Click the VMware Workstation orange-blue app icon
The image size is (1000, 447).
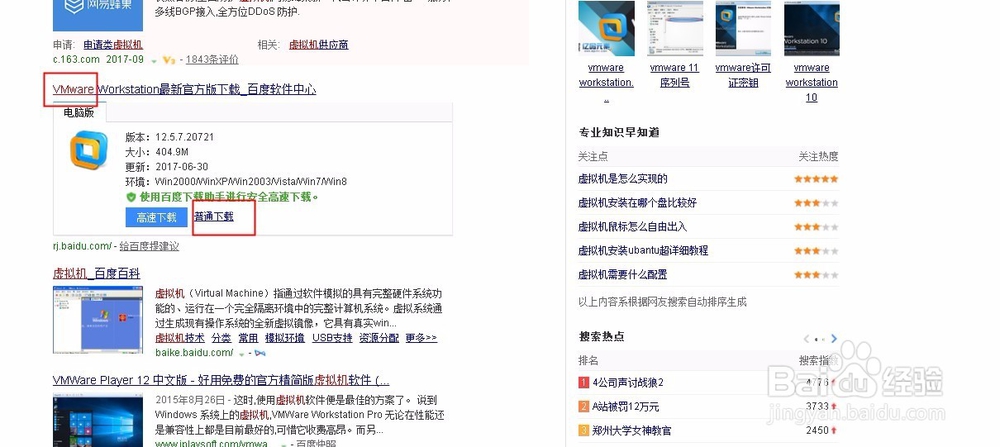89,150
